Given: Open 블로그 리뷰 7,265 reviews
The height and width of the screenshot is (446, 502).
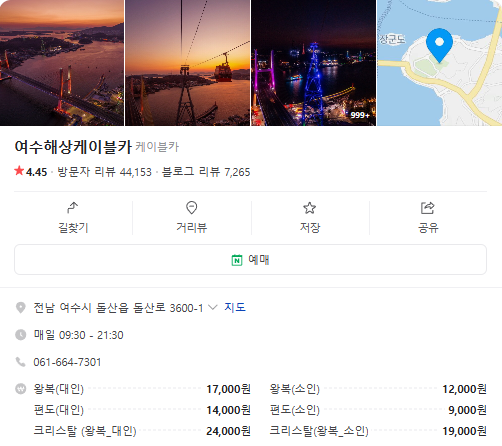Looking at the screenshot, I should tap(206, 172).
